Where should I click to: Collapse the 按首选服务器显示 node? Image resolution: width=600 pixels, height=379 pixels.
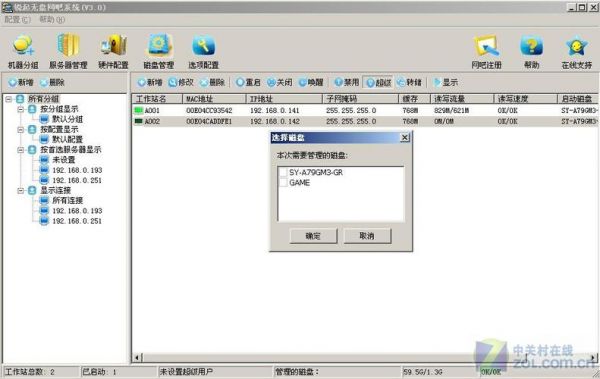21,150
